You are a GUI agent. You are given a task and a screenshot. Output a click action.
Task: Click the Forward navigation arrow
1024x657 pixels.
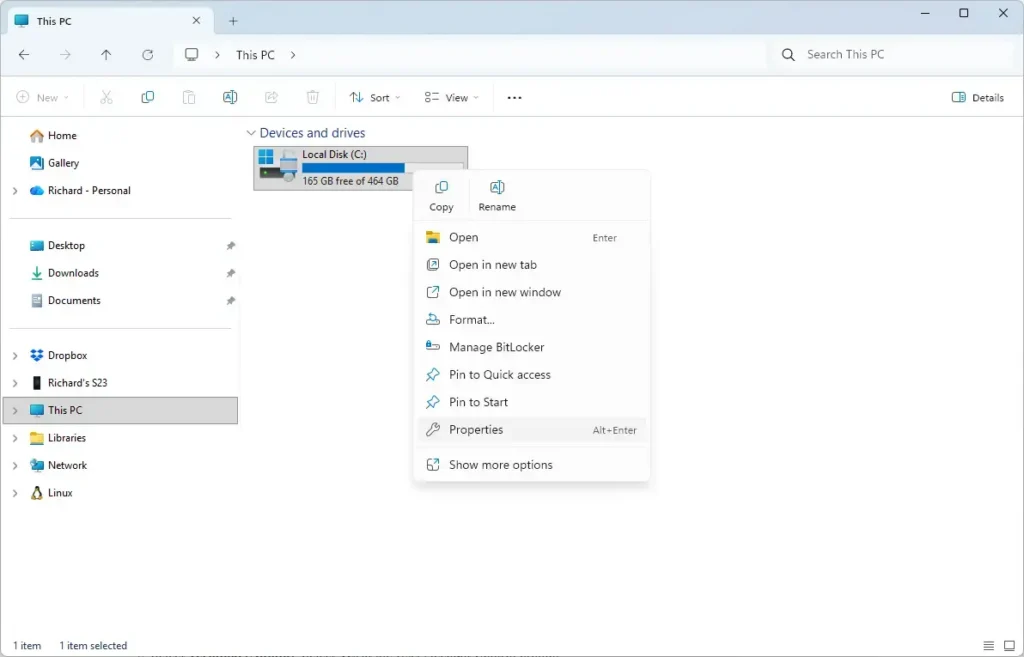[65, 55]
